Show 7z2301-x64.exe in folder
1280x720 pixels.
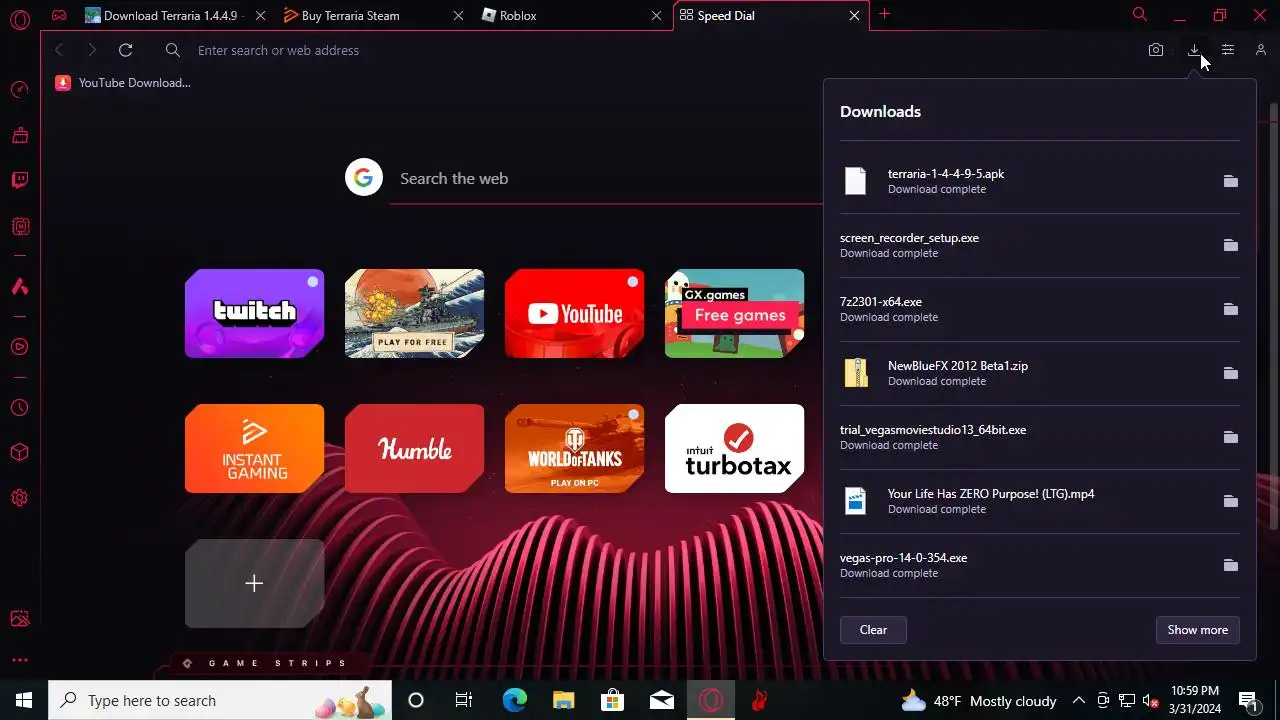pos(1231,309)
